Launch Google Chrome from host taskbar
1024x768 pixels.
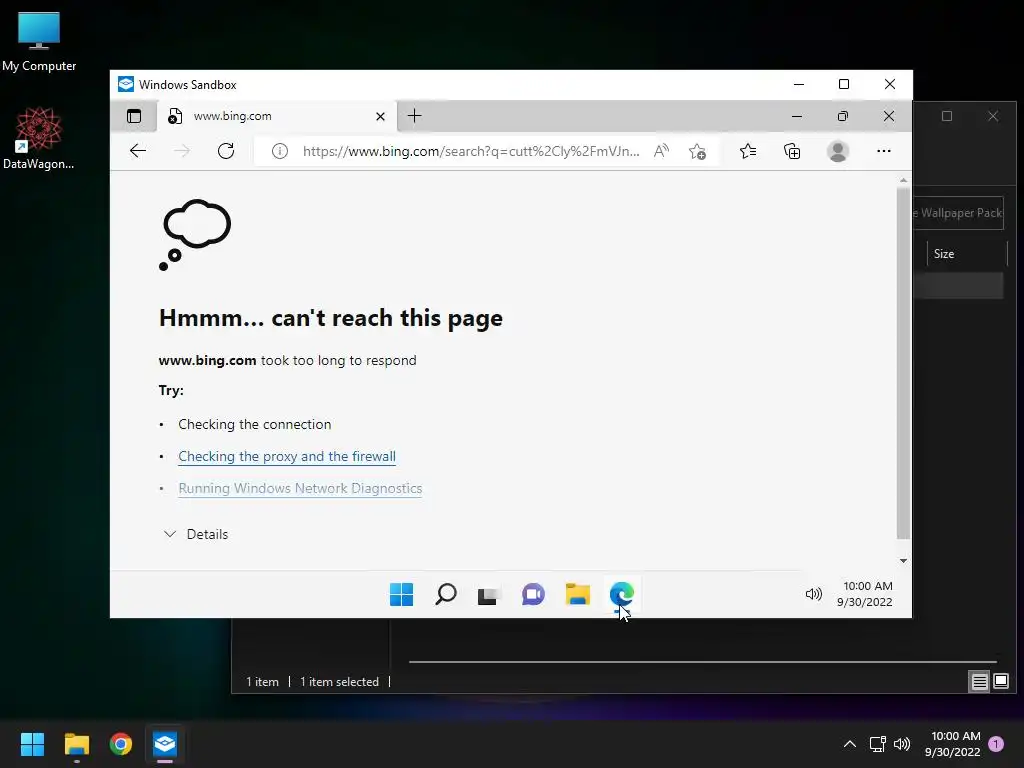tap(121, 744)
